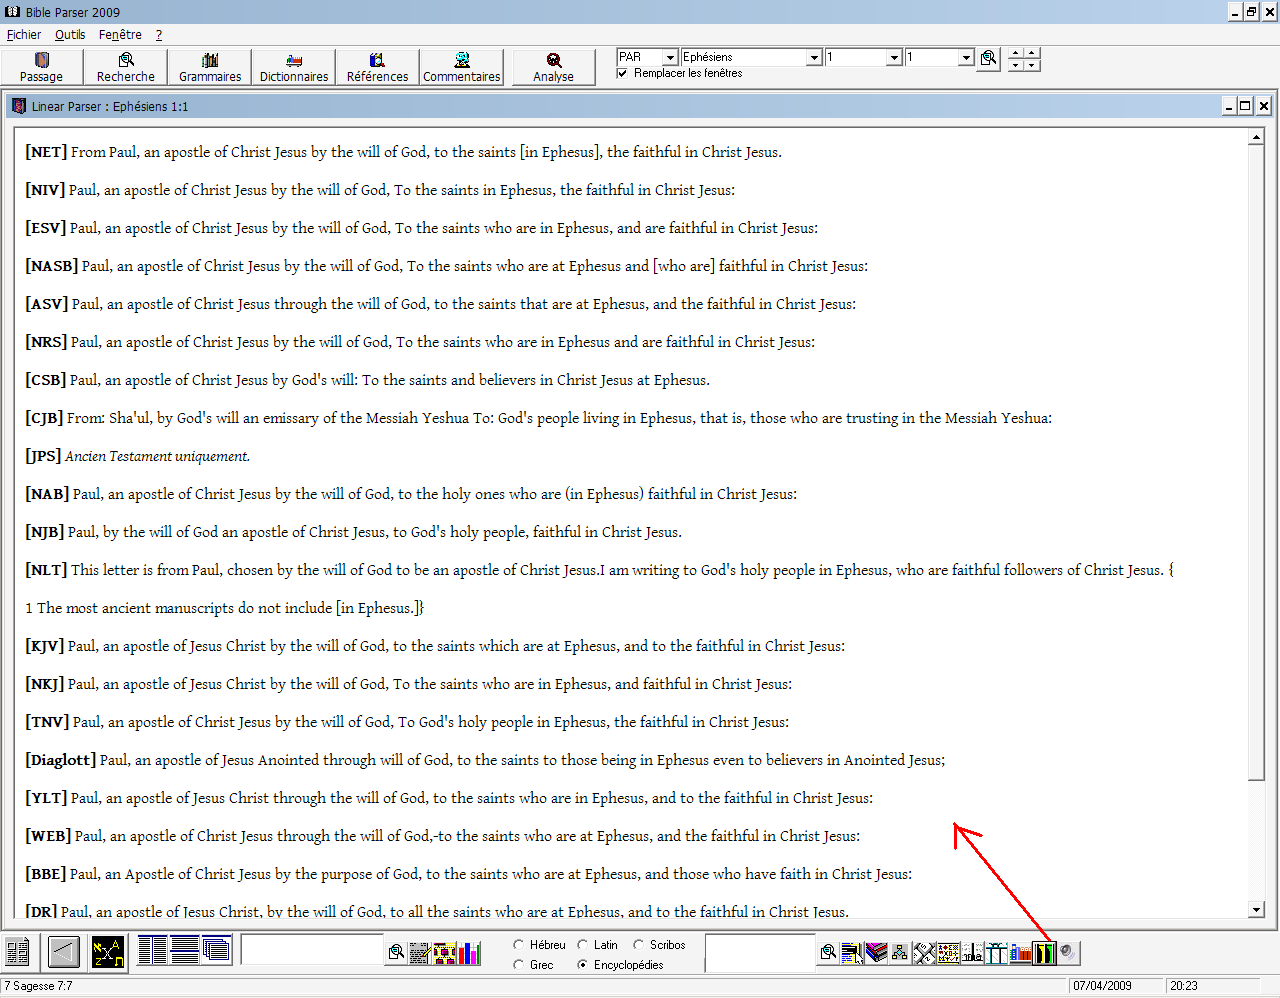Cascade the open windows
This screenshot has width=1280, height=998.
[216, 949]
